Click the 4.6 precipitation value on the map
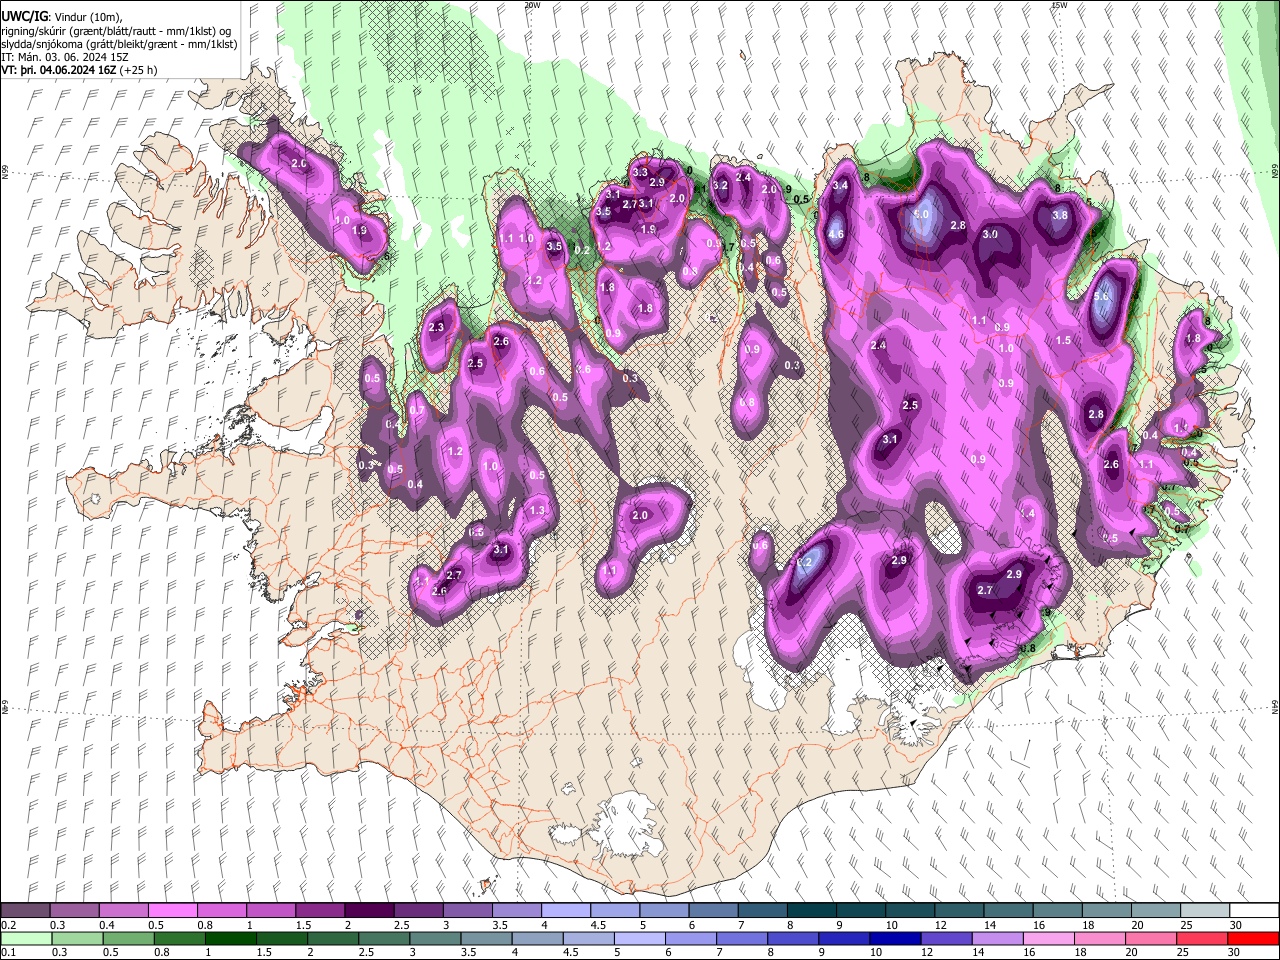The height and width of the screenshot is (960, 1280). pos(837,235)
